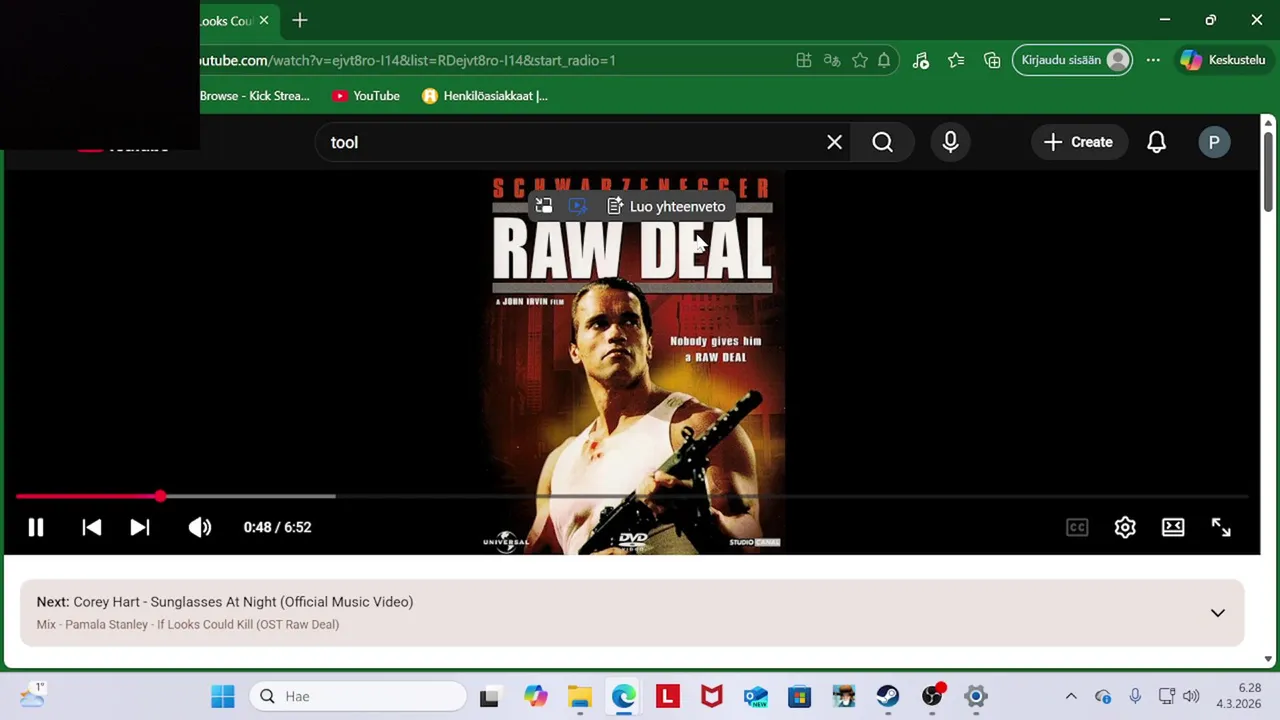Open Favorites list icon
The image size is (1280, 720).
coord(956,60)
